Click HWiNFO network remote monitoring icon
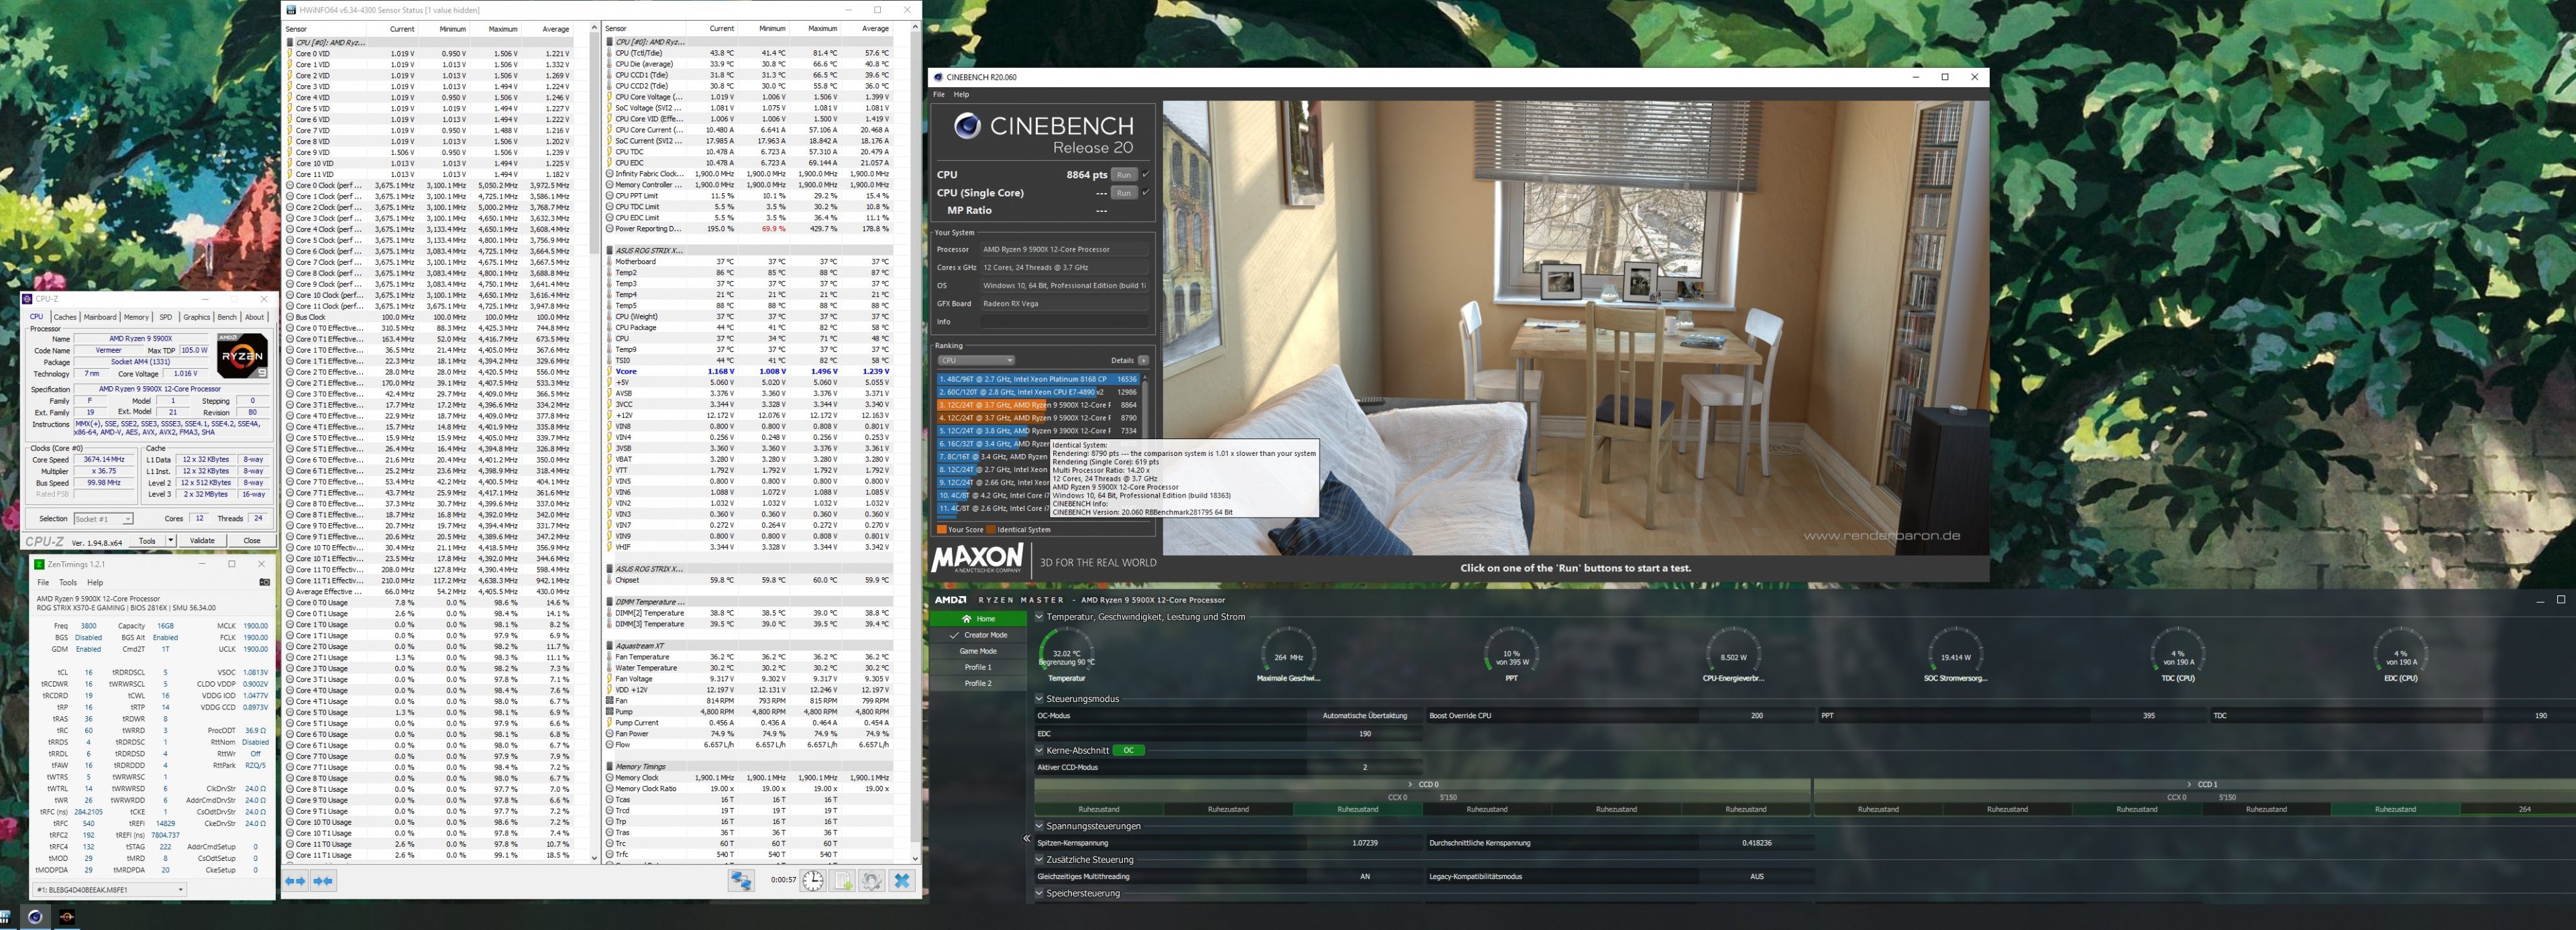Screen dimensions: 2576x930 click(741, 880)
